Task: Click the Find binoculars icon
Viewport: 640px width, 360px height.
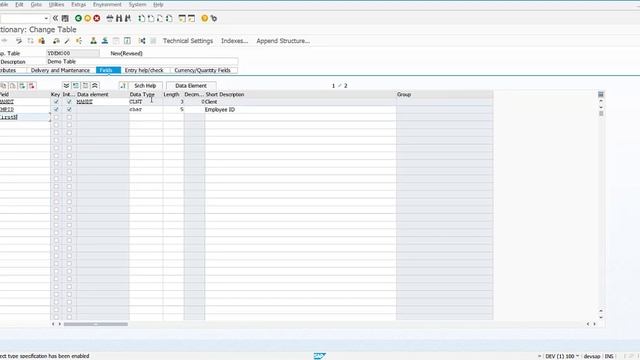Action: (x=119, y=18)
